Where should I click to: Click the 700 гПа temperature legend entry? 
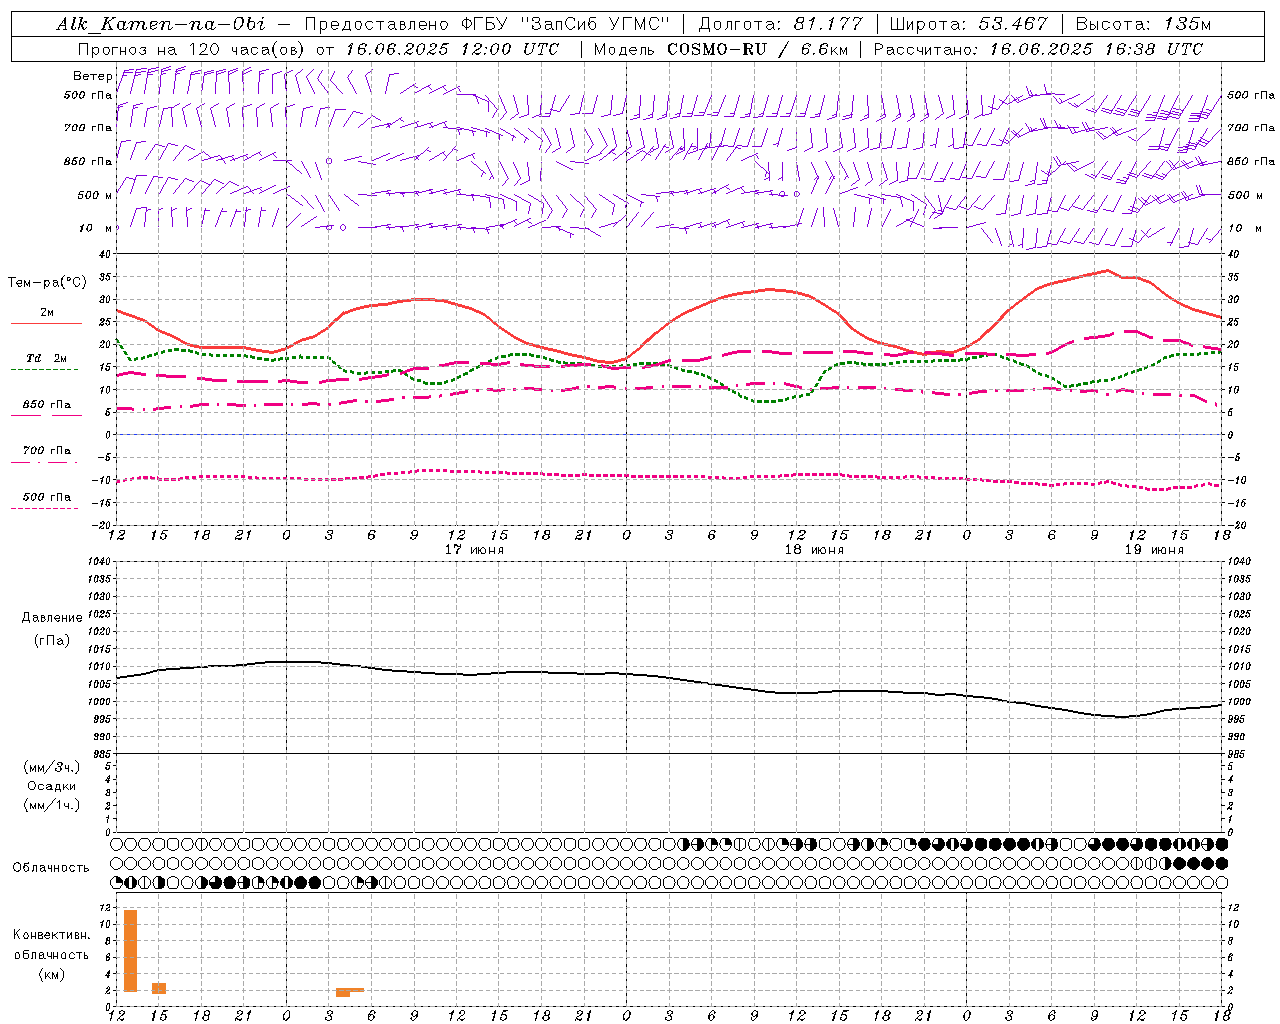[46, 451]
